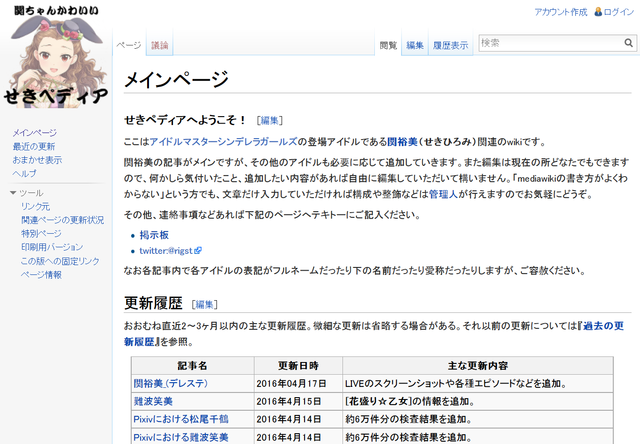Click the LIVEのスクリーンショット update description cell
The height and width of the screenshot is (444, 640).
pos(478,384)
